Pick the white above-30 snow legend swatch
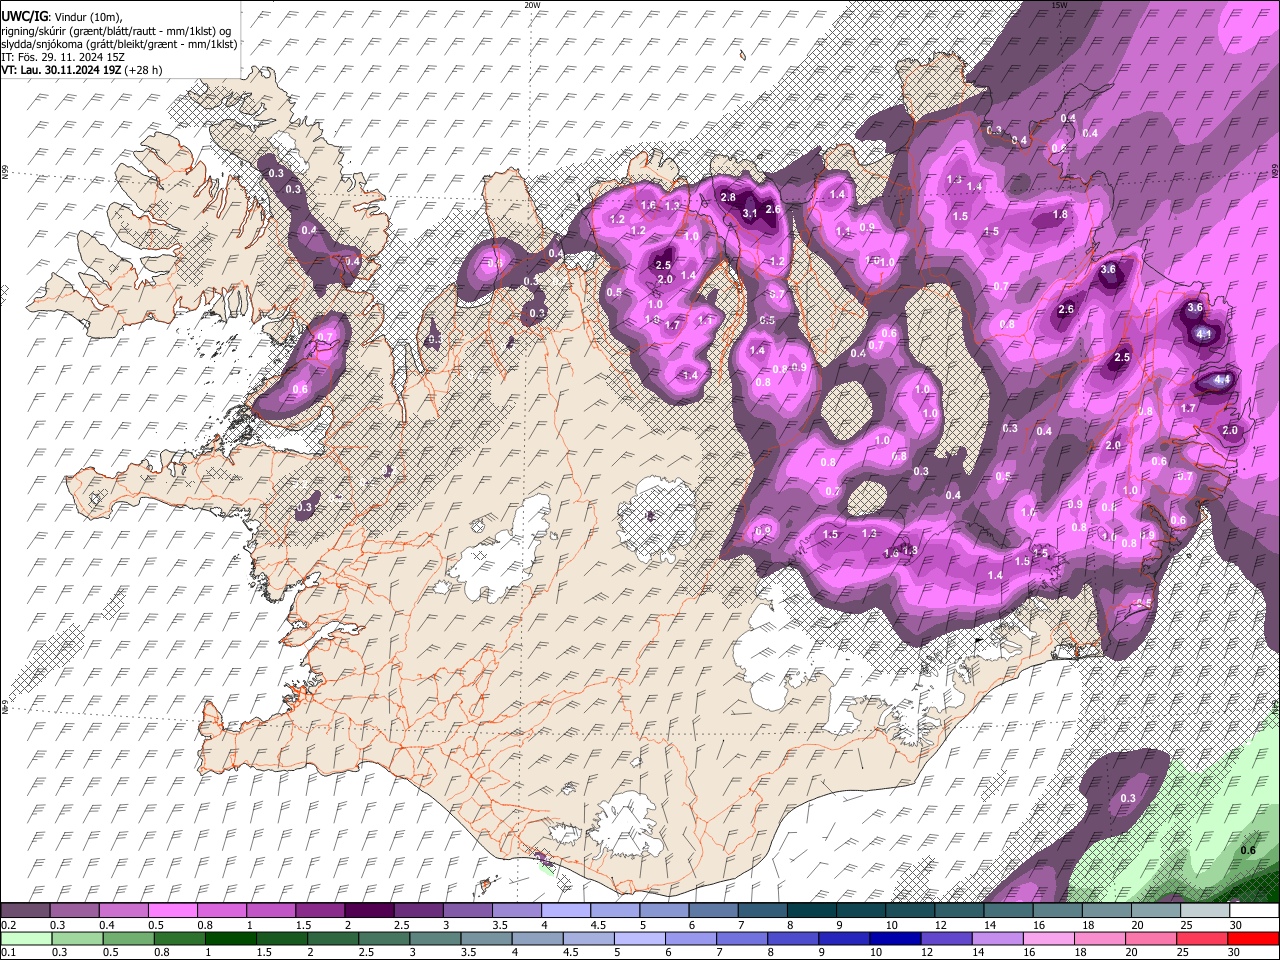 tap(1254, 911)
